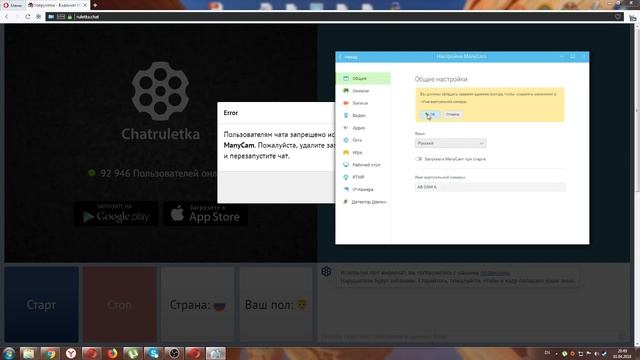Go back in the browser
The width and height of the screenshot is (640, 360).
click(7, 17)
